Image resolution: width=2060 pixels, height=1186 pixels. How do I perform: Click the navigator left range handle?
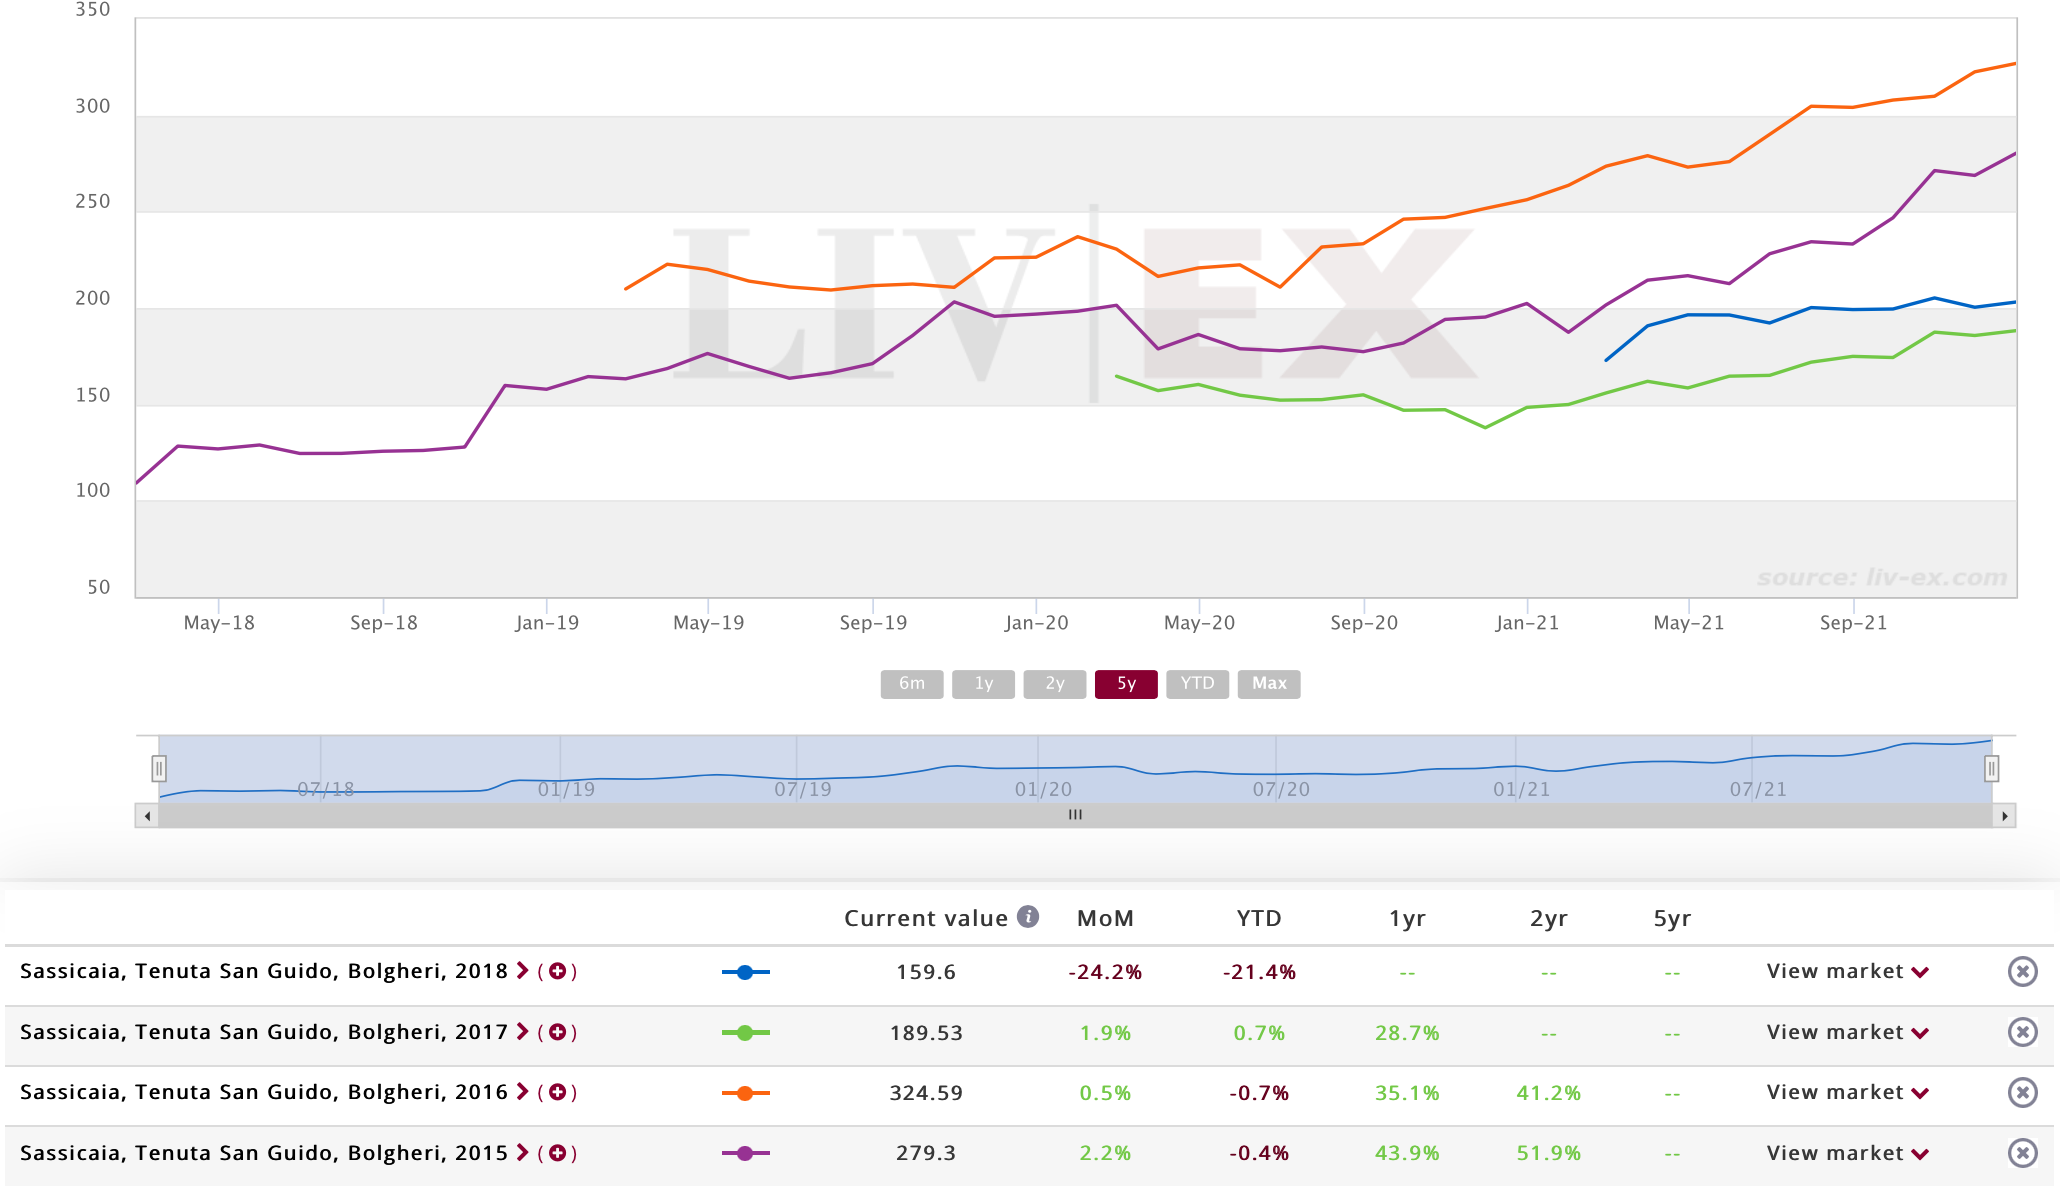159,768
